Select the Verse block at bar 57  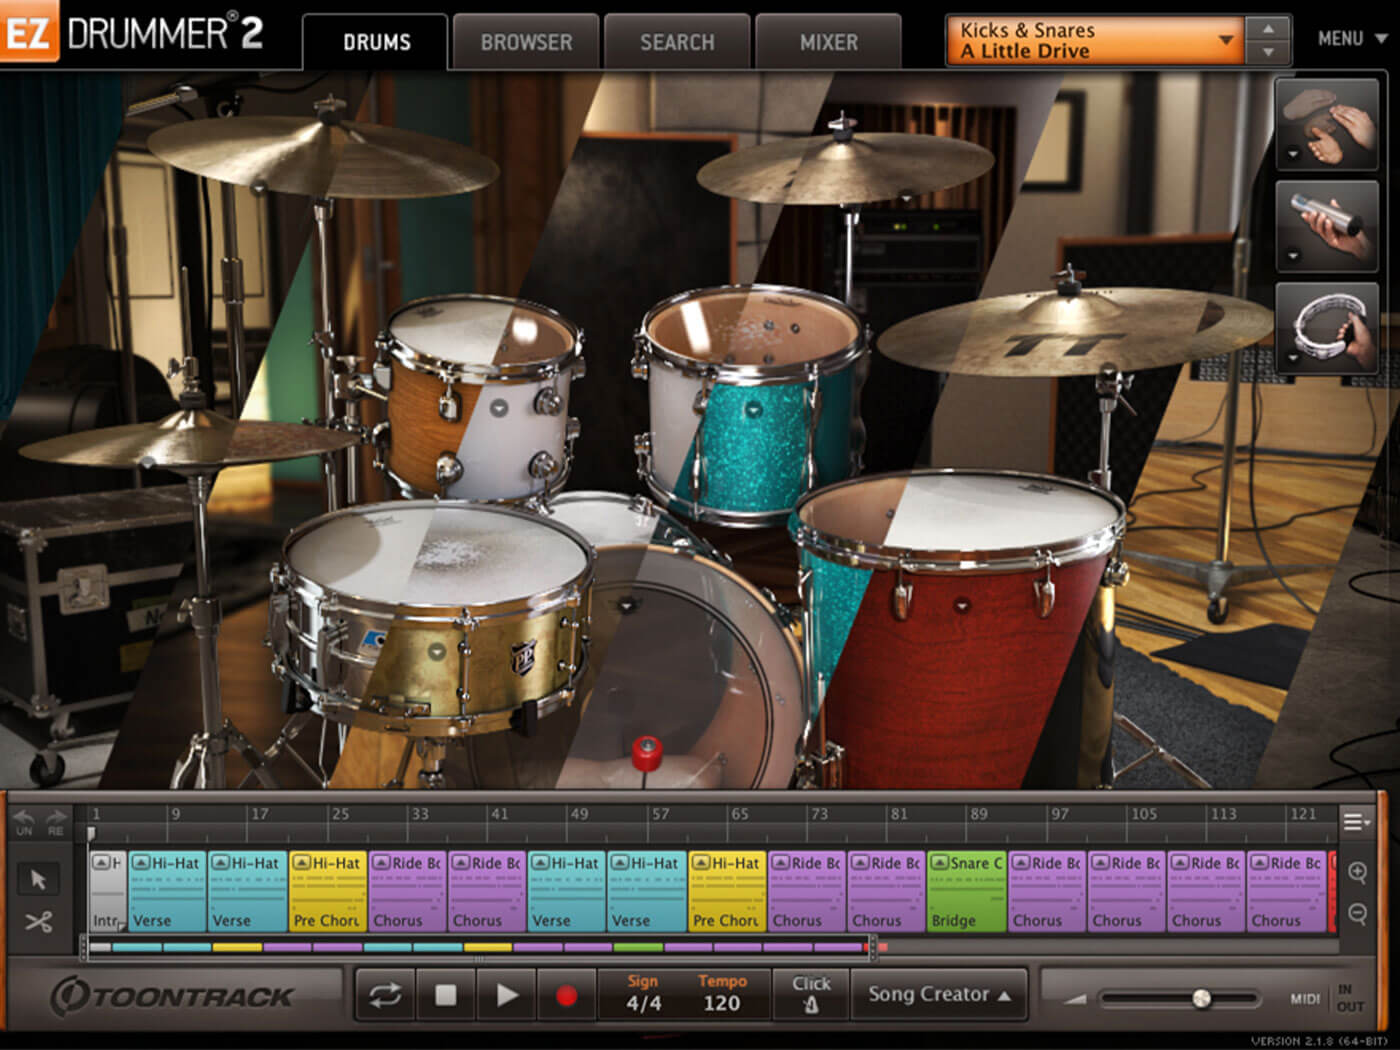tap(646, 891)
